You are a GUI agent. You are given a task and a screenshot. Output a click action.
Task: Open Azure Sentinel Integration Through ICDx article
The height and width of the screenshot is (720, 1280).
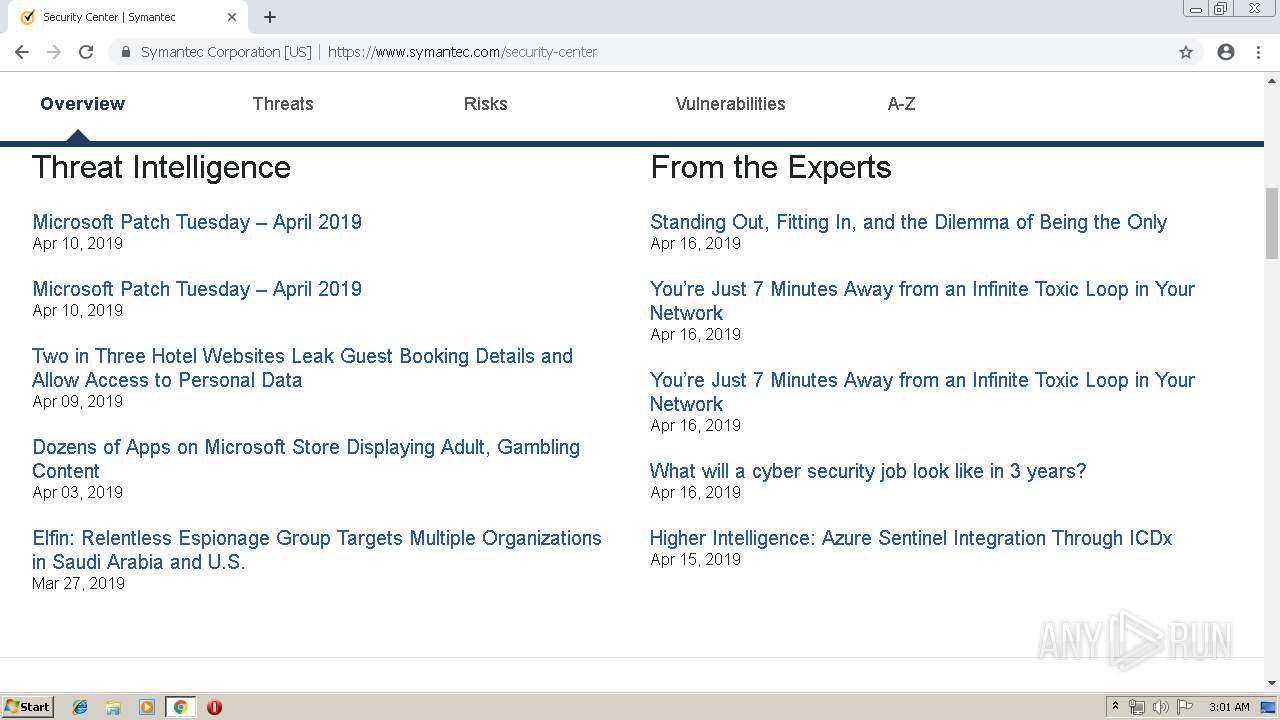[911, 538]
